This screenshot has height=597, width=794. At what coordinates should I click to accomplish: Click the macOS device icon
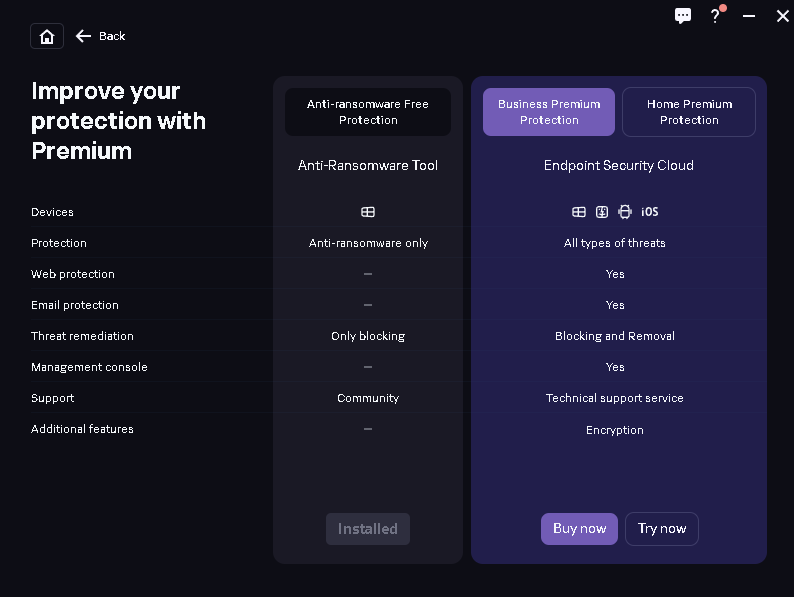click(x=602, y=212)
